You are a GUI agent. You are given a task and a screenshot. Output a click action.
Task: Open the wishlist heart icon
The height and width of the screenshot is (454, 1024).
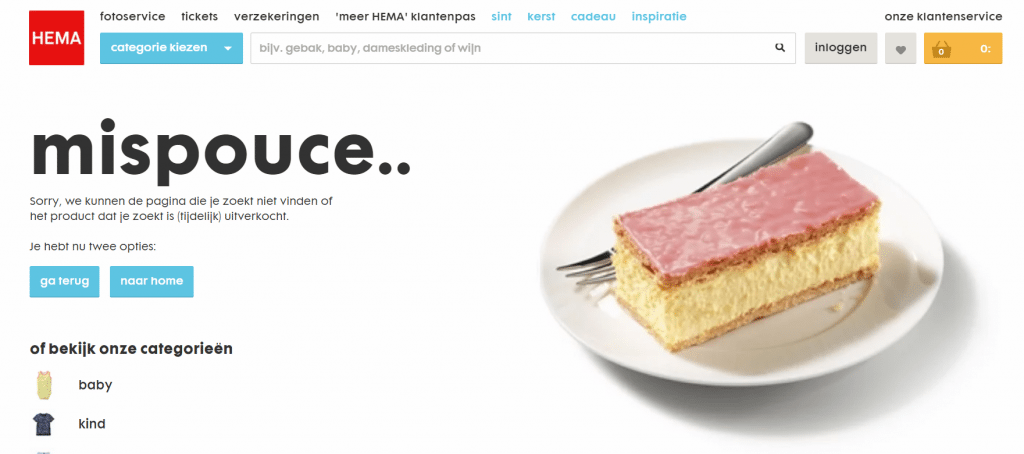pyautogui.click(x=901, y=48)
